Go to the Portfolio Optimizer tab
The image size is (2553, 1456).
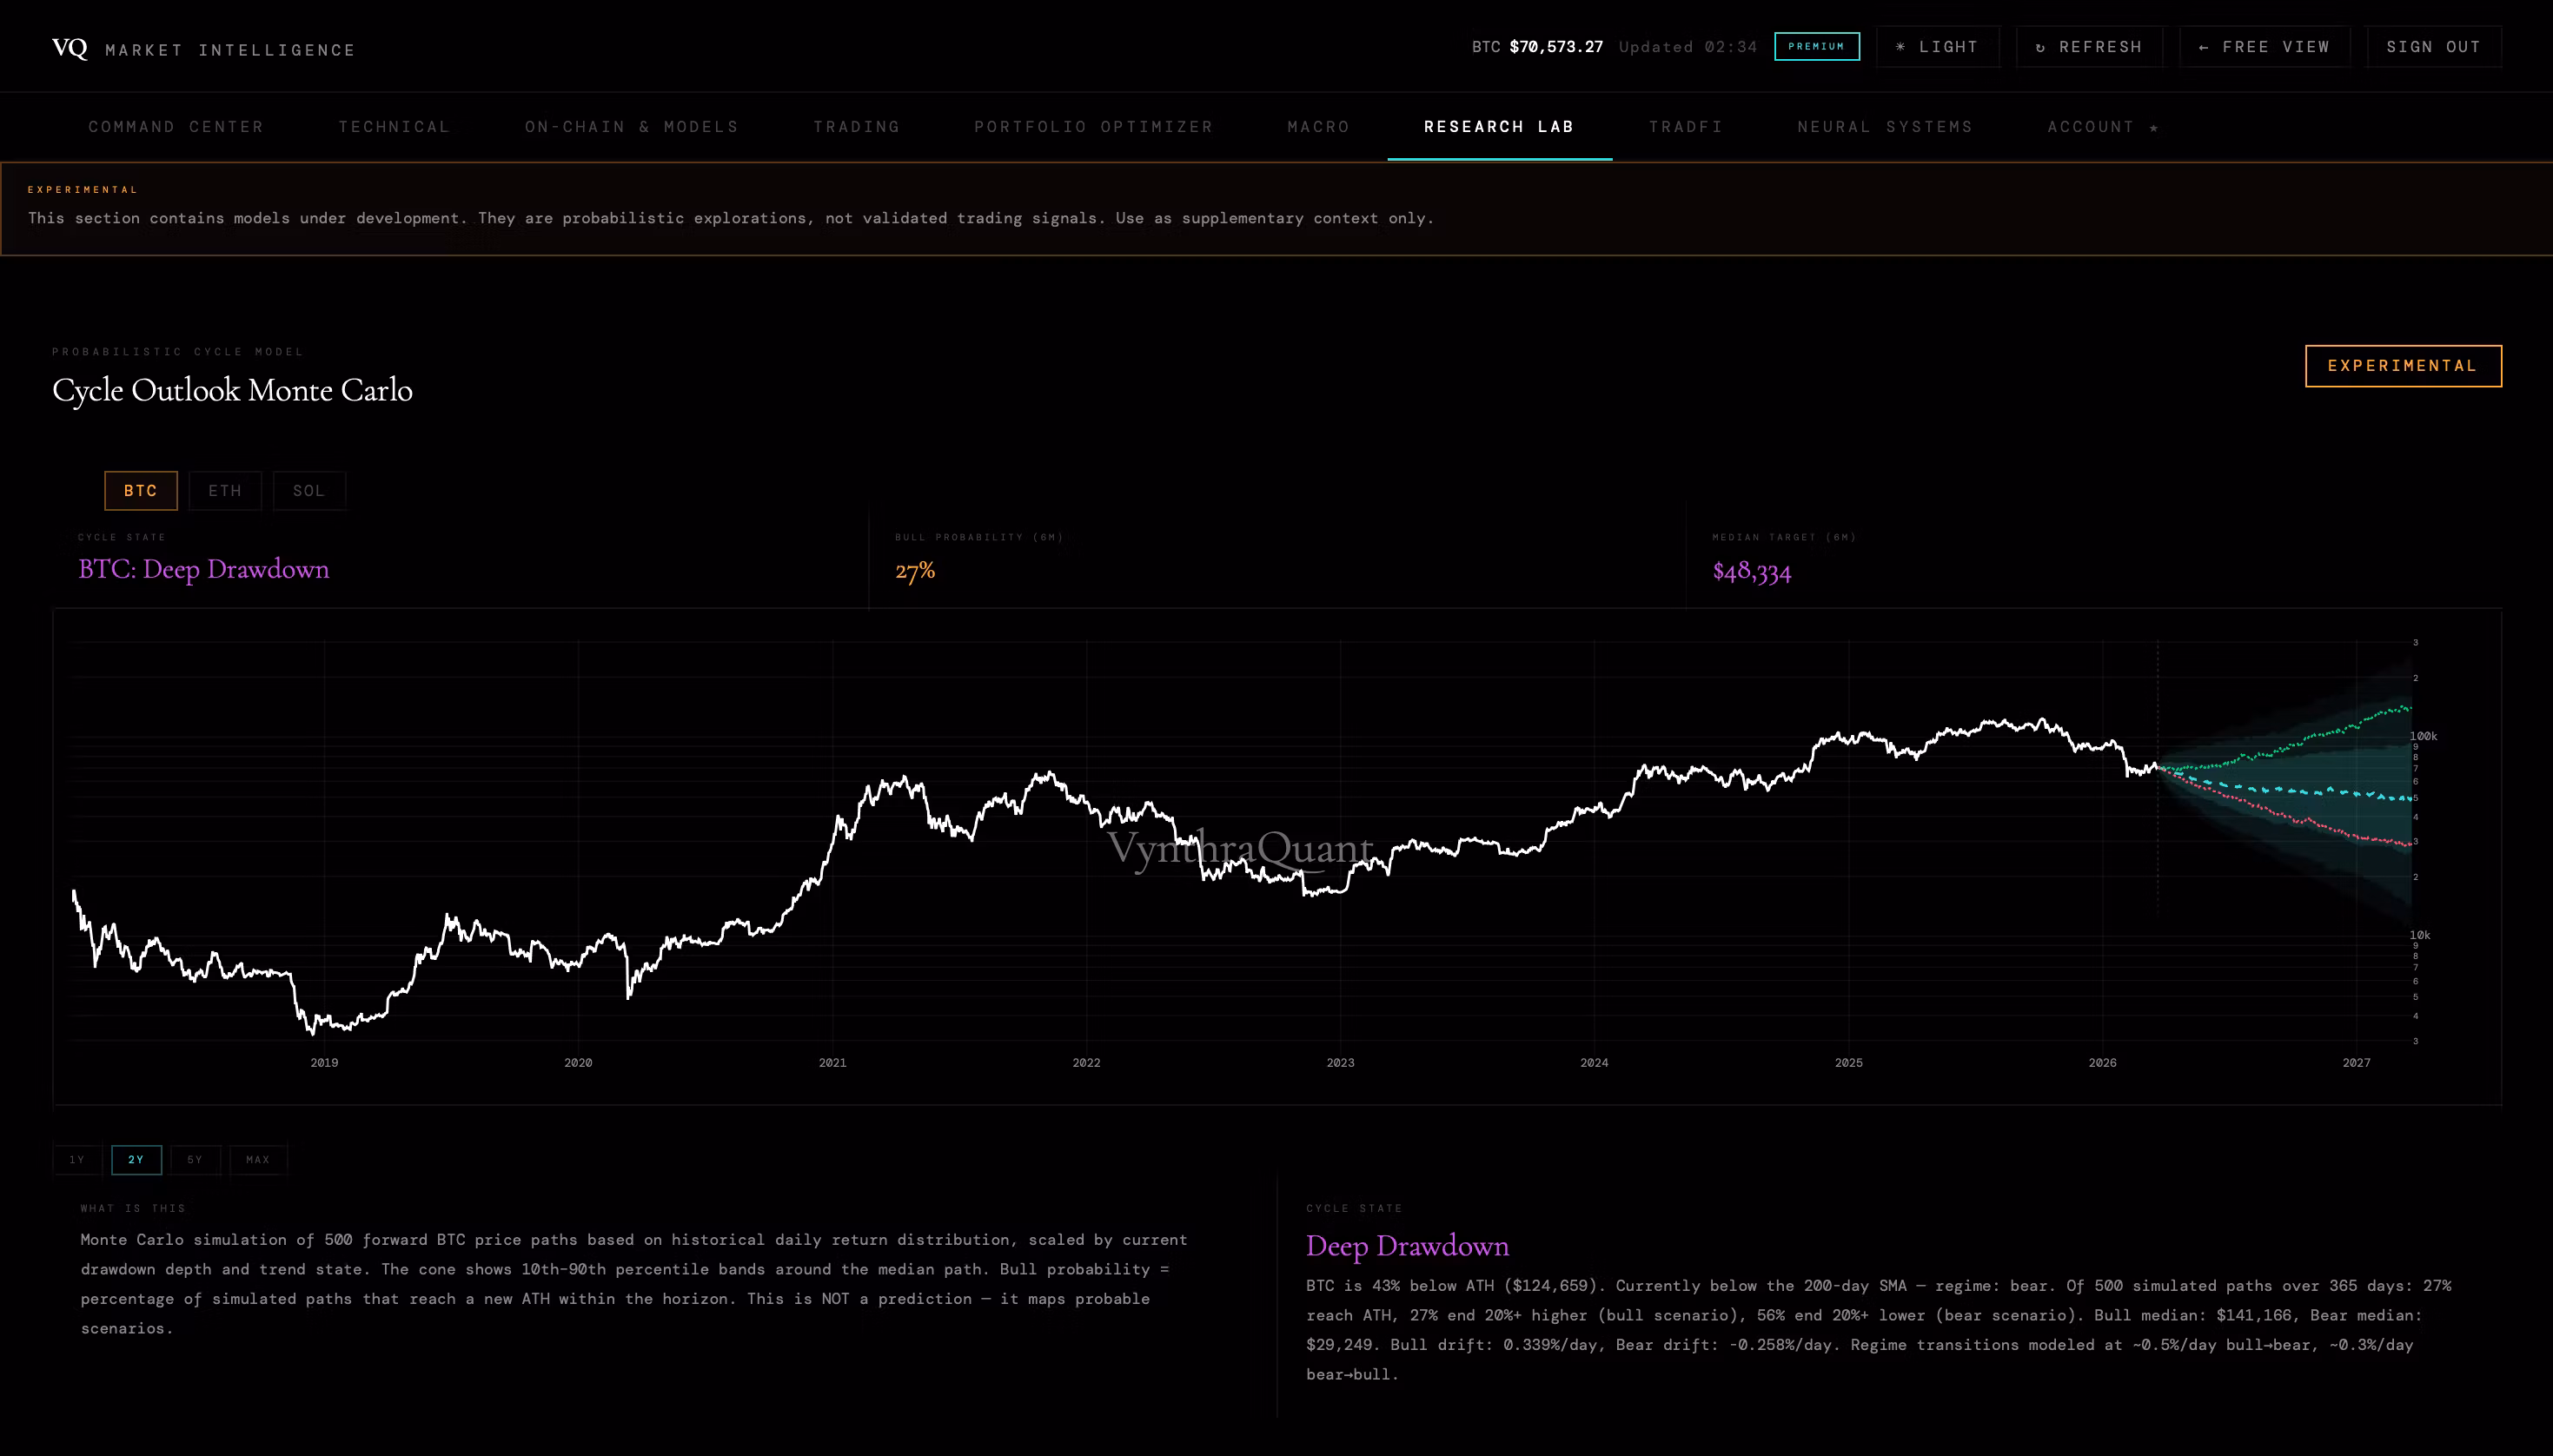coord(1093,127)
